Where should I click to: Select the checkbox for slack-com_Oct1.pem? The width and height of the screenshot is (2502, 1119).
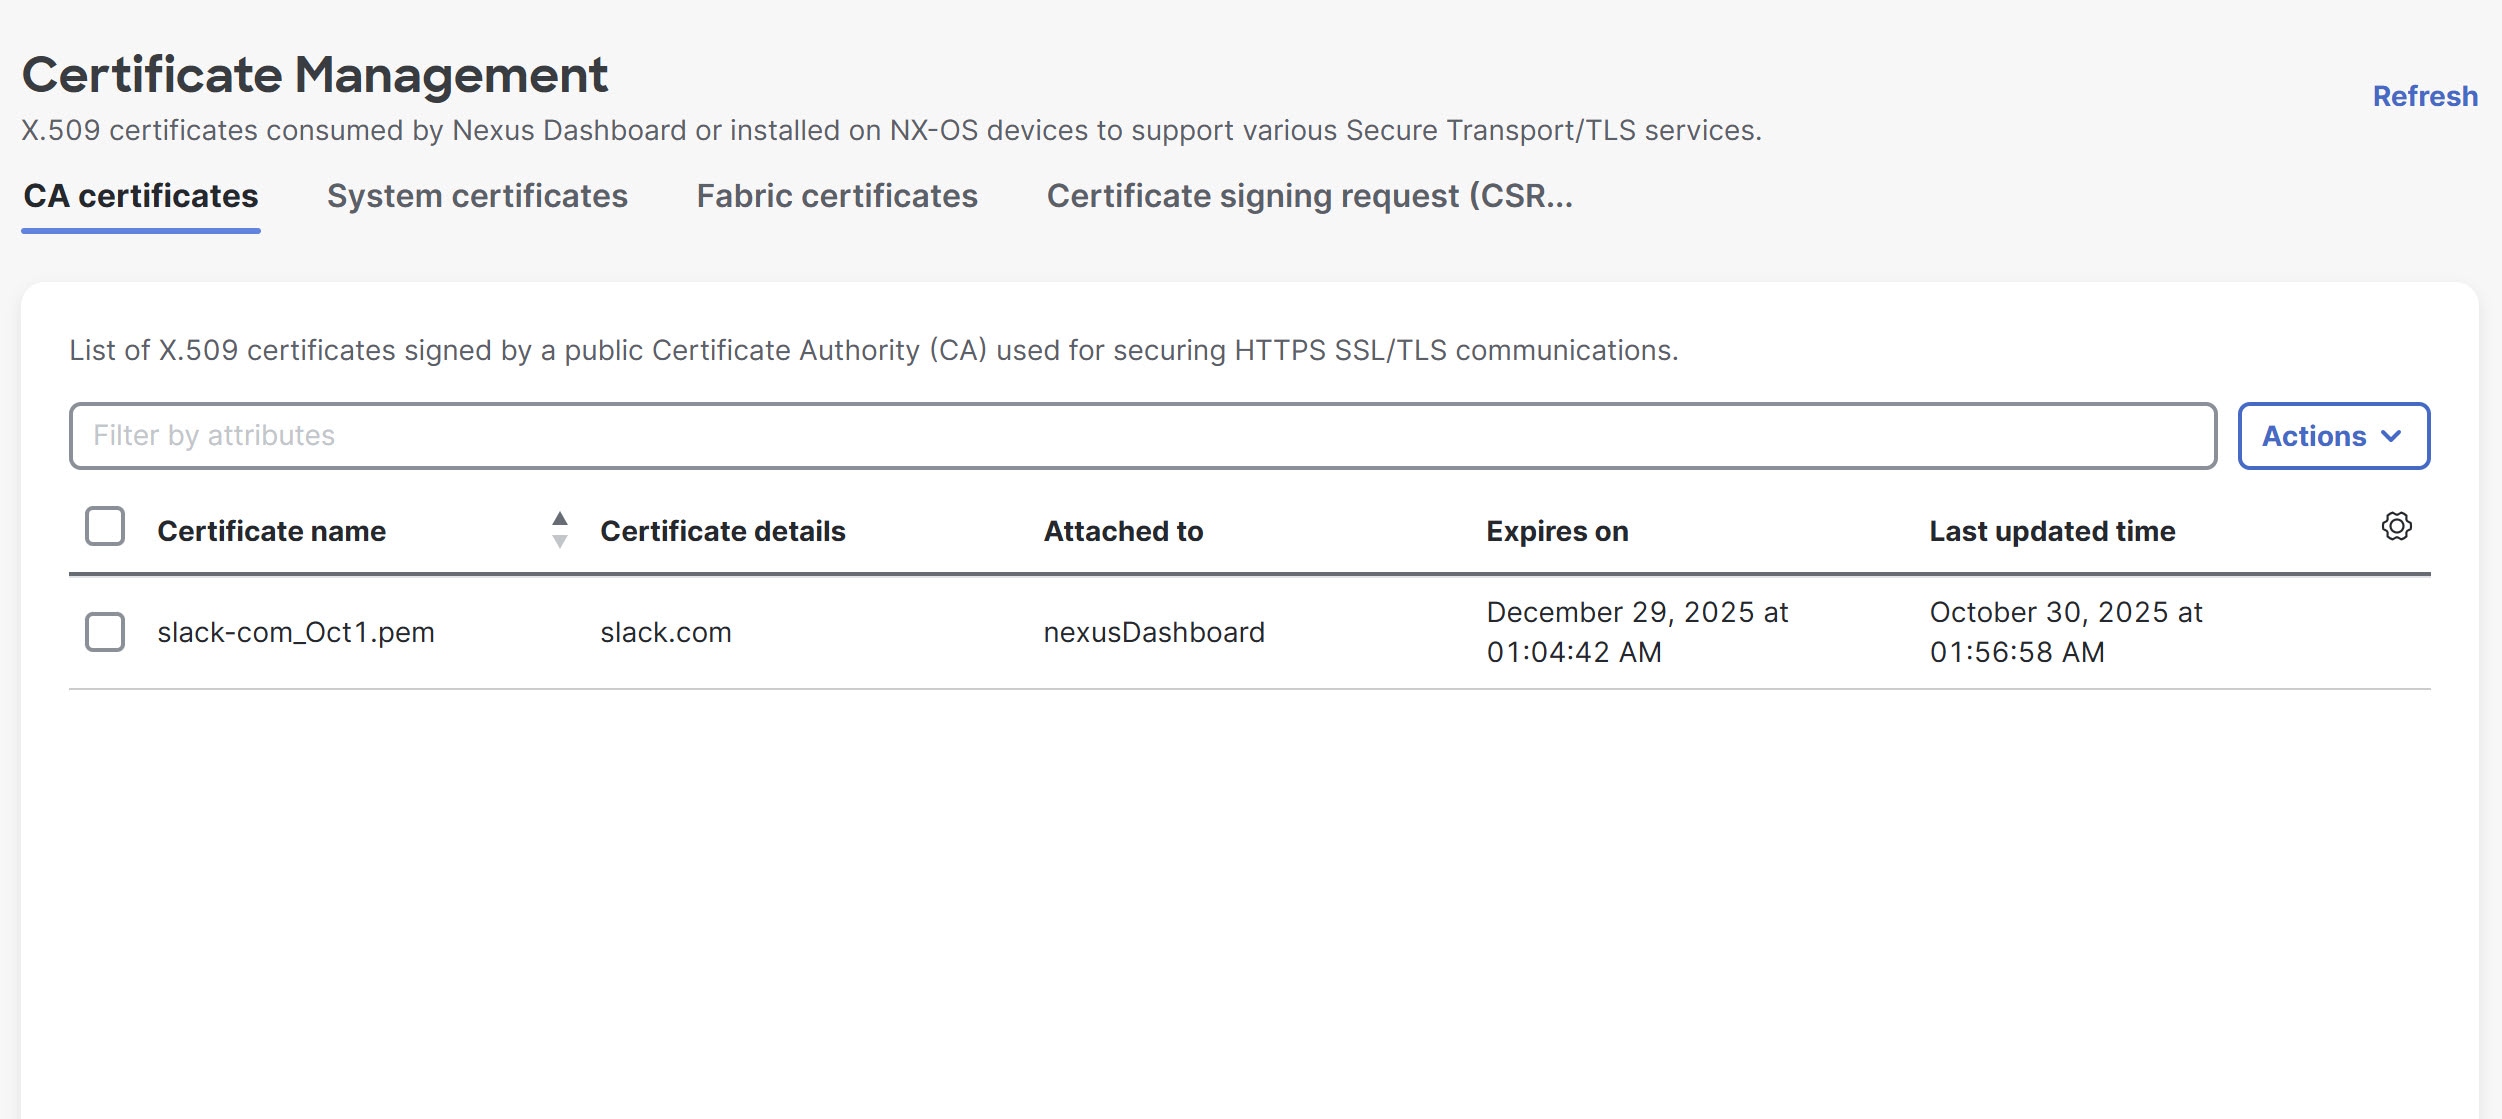(103, 631)
